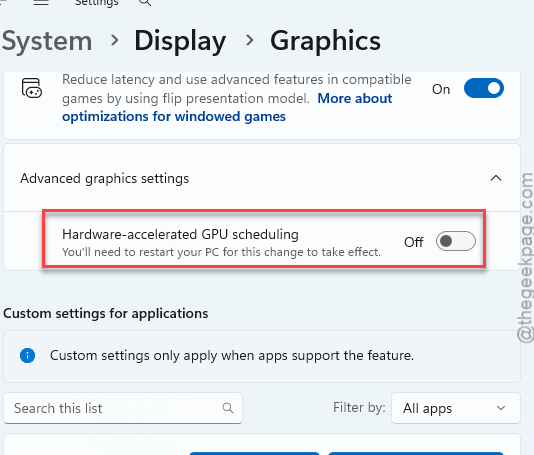Click the windowed games controller icon
Image resolution: width=534 pixels, height=455 pixels.
pos(32,88)
